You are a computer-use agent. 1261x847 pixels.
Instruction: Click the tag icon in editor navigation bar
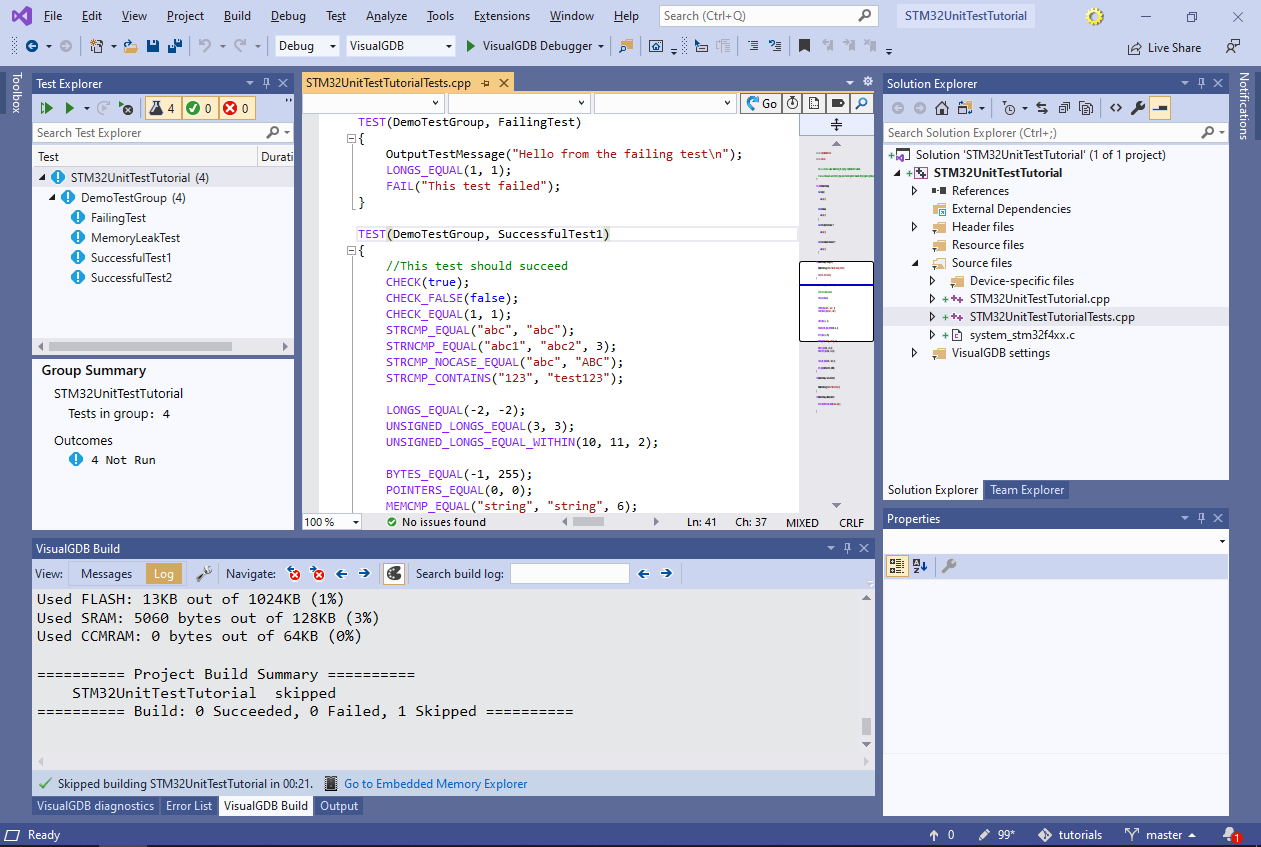[x=839, y=103]
